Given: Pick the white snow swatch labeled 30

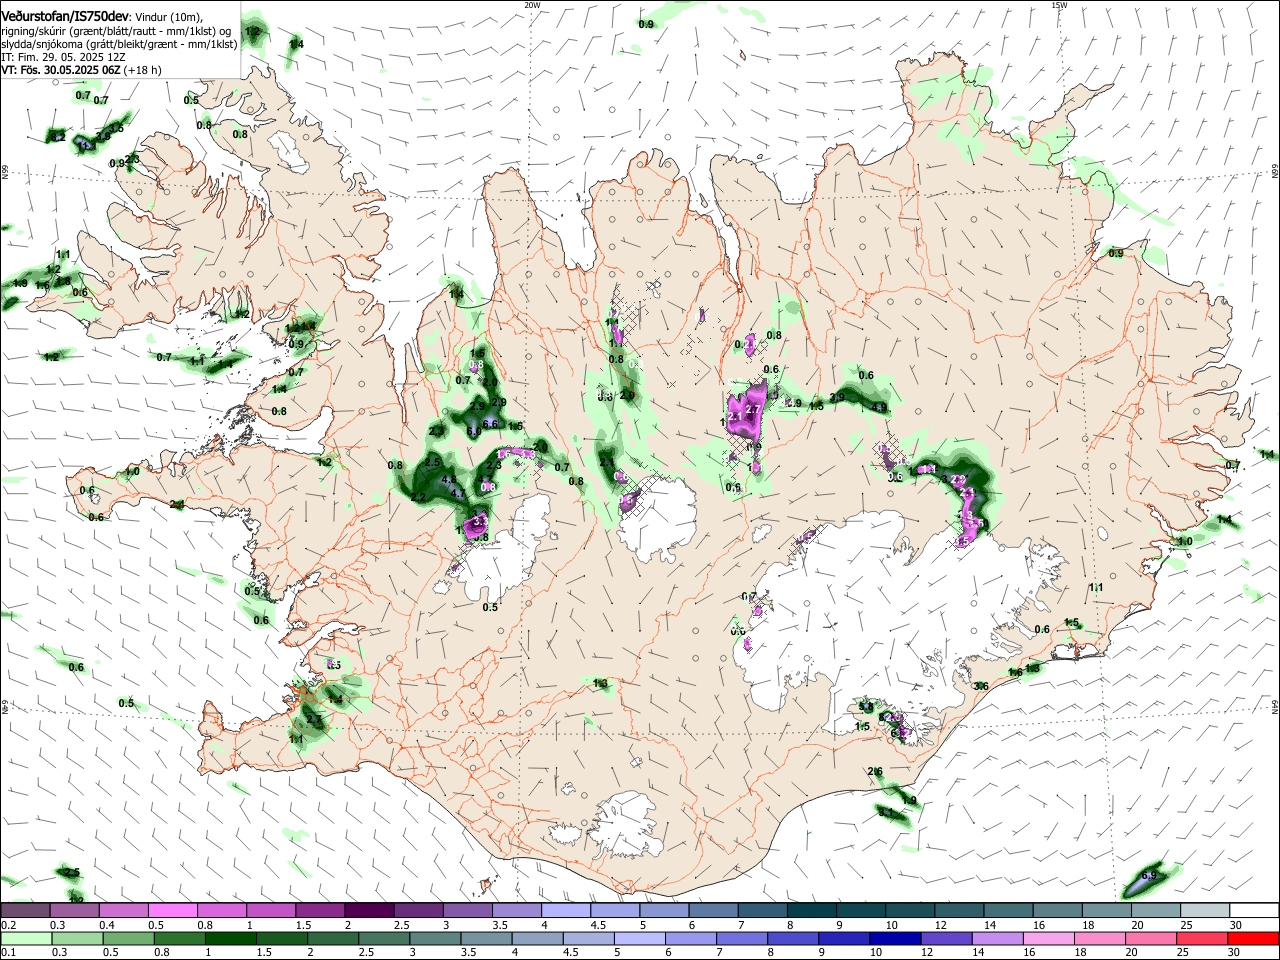Looking at the screenshot, I should 1254,911.
